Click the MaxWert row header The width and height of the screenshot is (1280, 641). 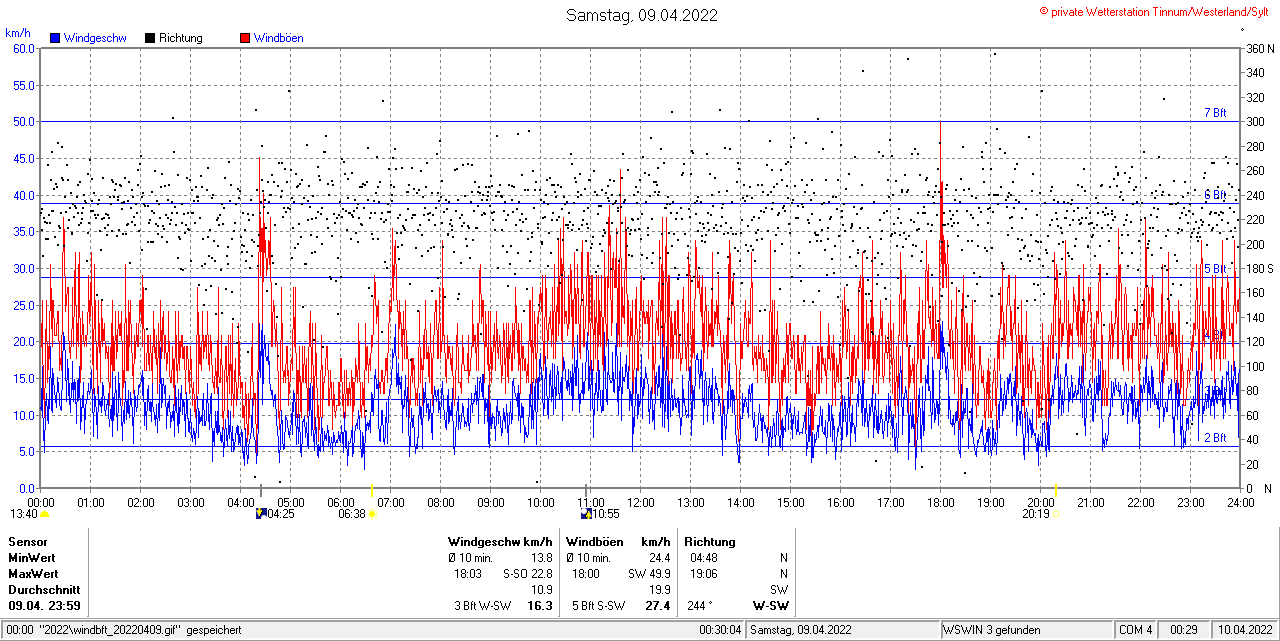(33, 574)
